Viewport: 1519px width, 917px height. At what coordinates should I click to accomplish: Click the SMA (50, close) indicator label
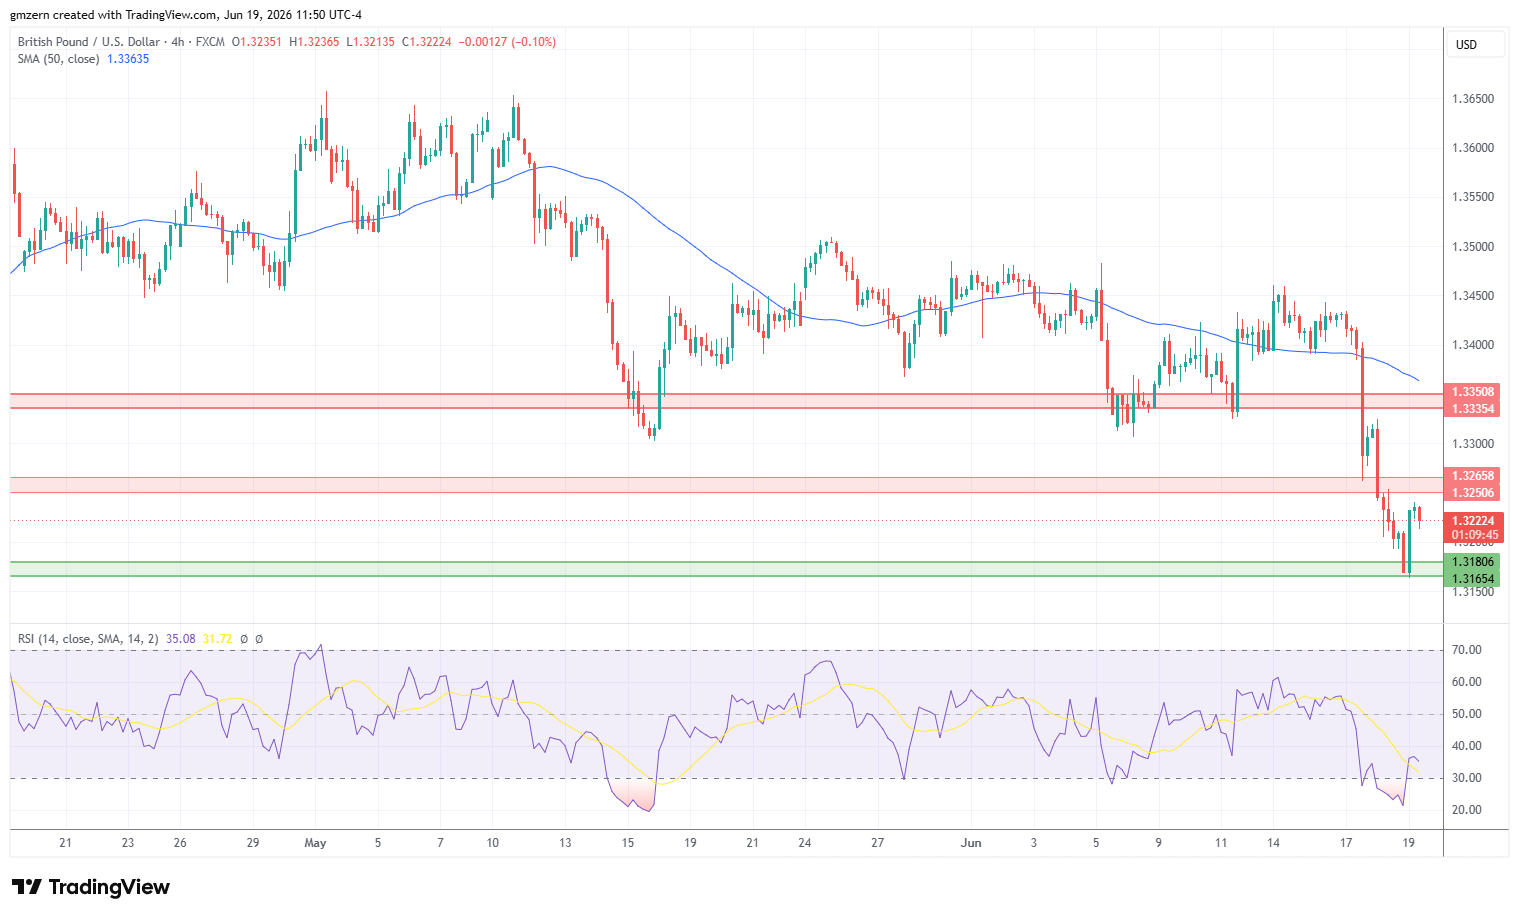[x=58, y=59]
